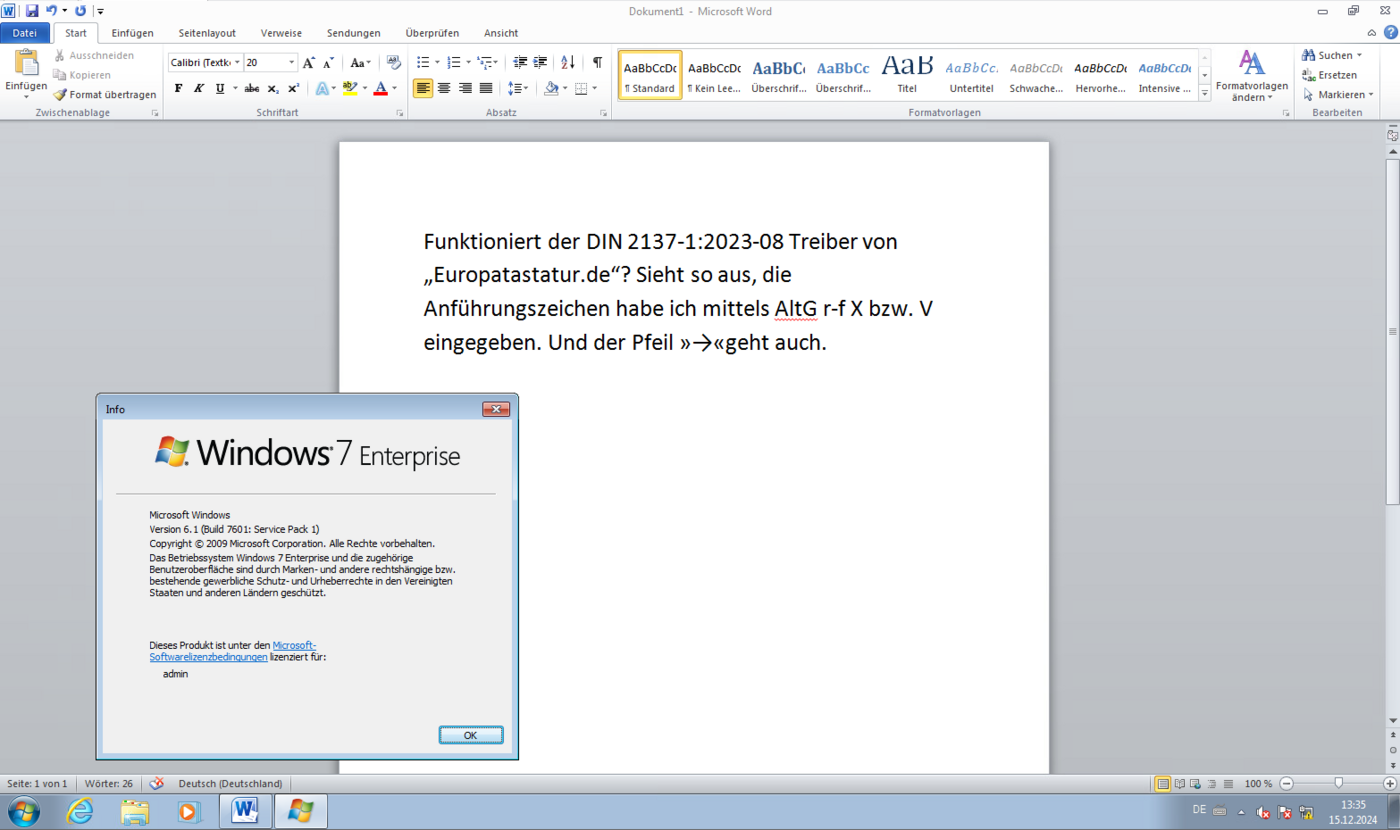
Task: Open Internet Explorer from taskbar
Action: (80, 811)
